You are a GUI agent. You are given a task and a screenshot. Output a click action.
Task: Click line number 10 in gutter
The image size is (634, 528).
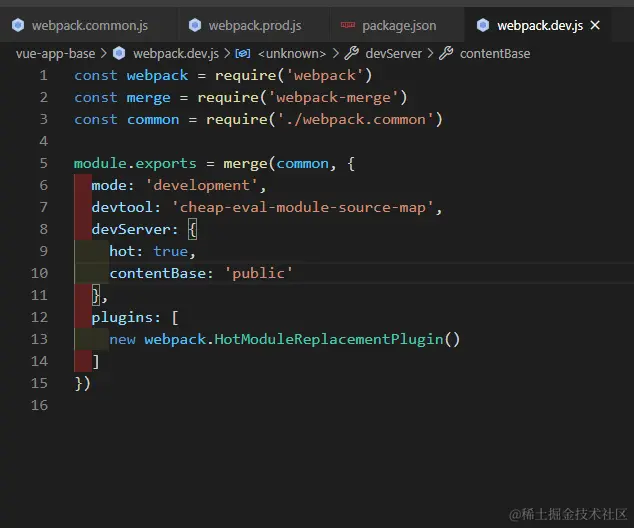(40, 273)
